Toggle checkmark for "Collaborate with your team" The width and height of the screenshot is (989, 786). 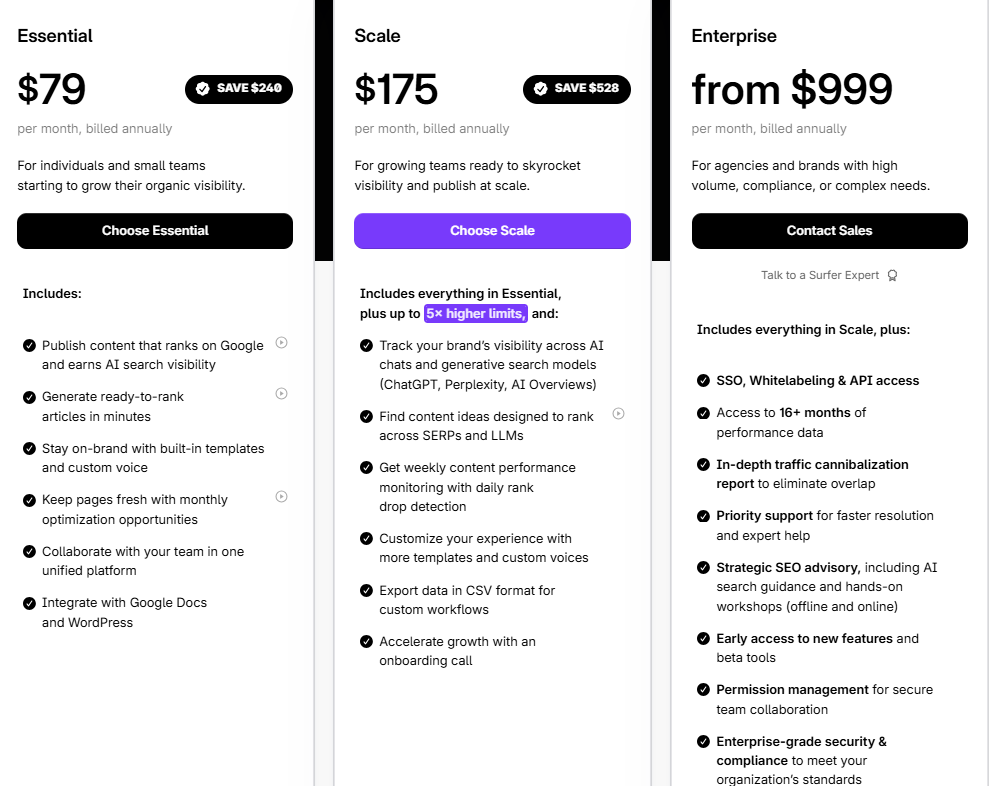28,551
